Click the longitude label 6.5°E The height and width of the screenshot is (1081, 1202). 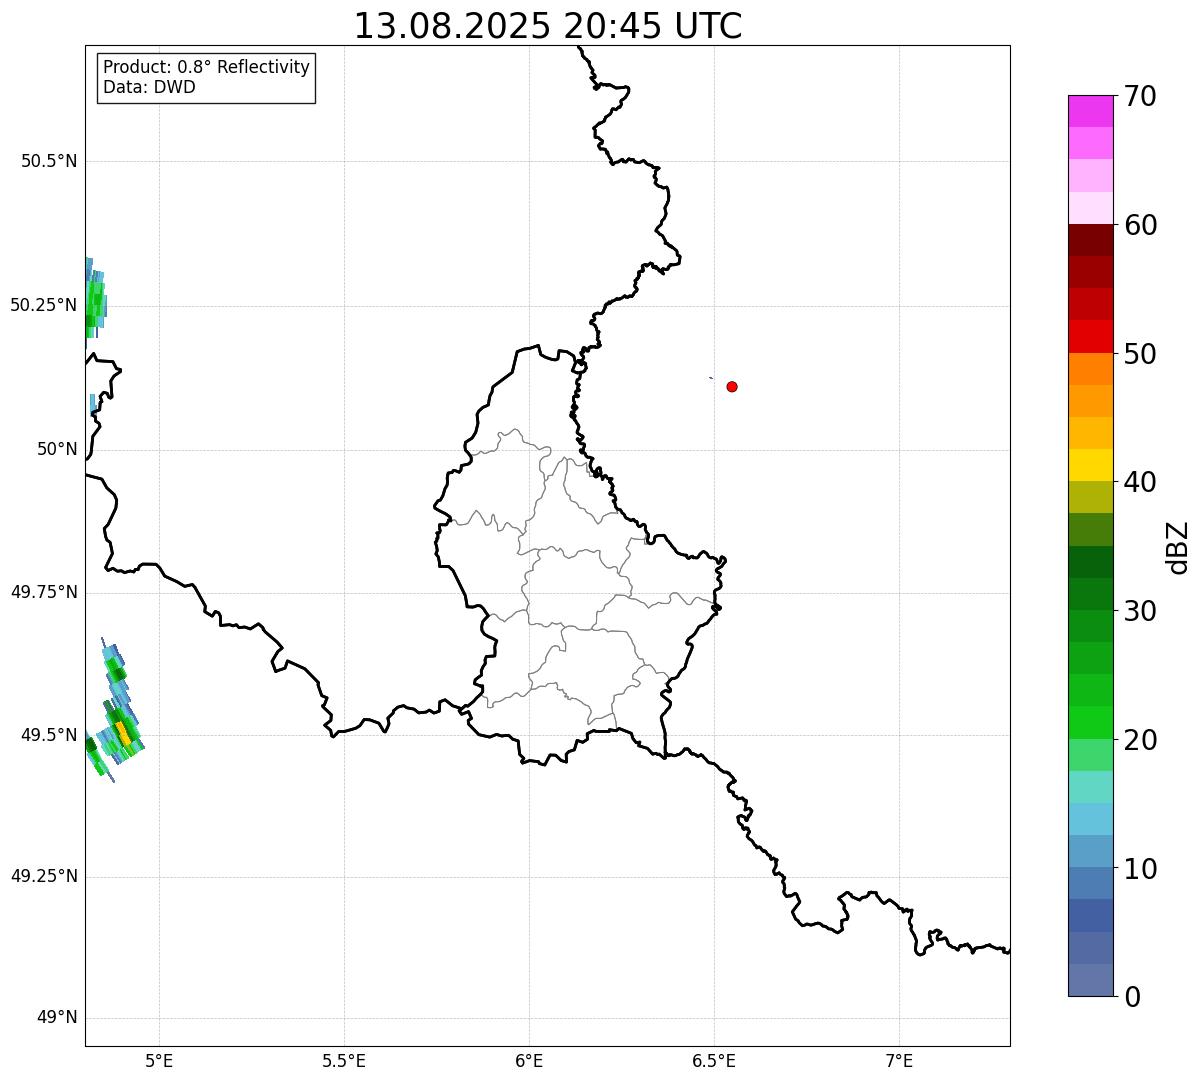click(714, 1060)
